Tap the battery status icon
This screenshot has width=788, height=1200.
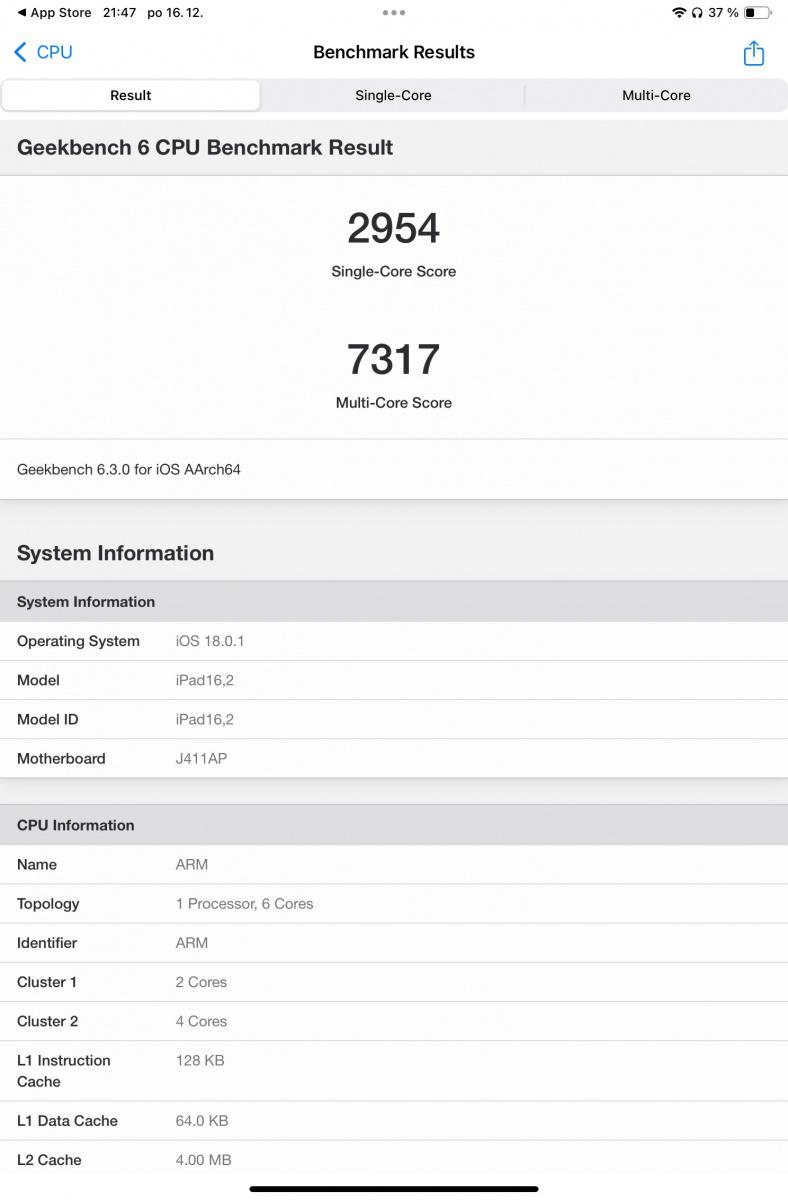(x=757, y=13)
